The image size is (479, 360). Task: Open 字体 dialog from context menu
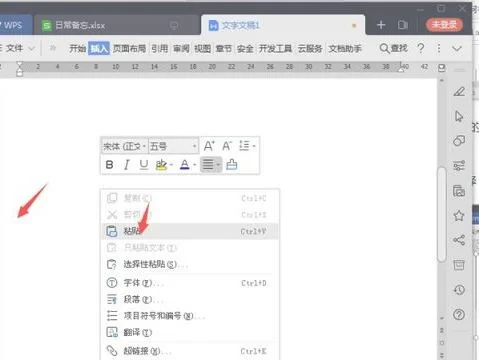(190, 283)
